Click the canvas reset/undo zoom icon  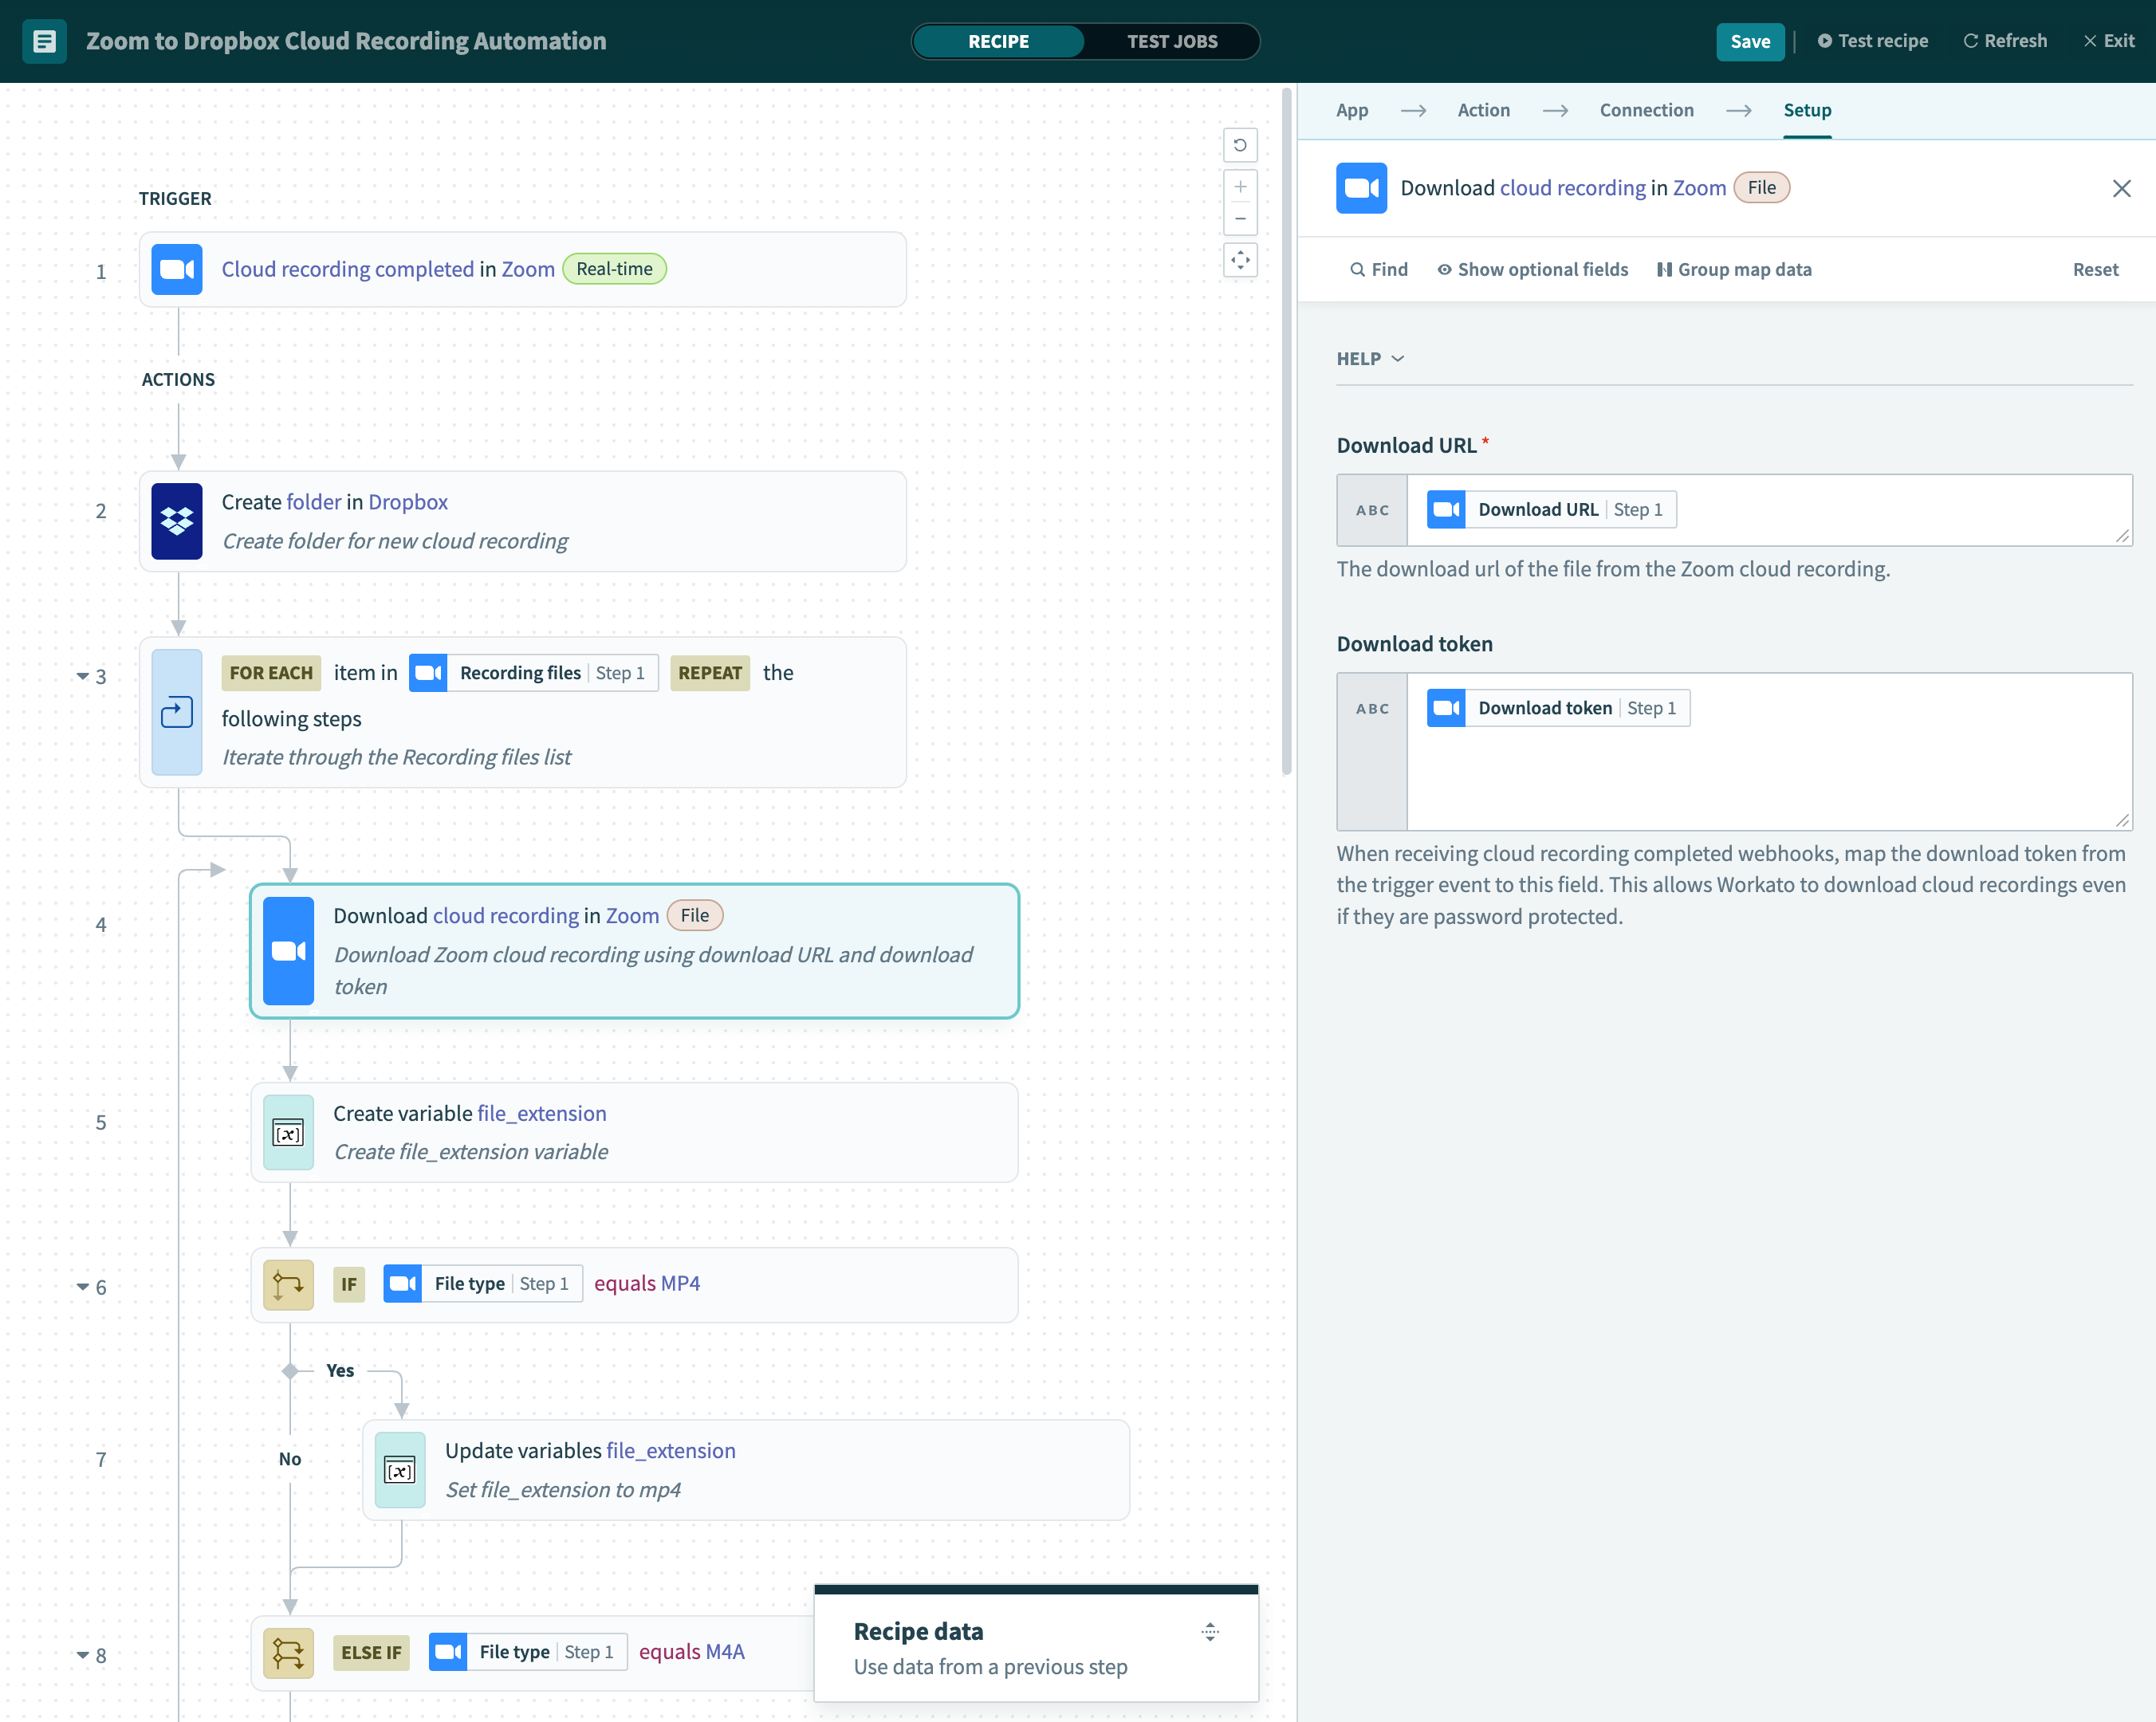coord(1240,145)
